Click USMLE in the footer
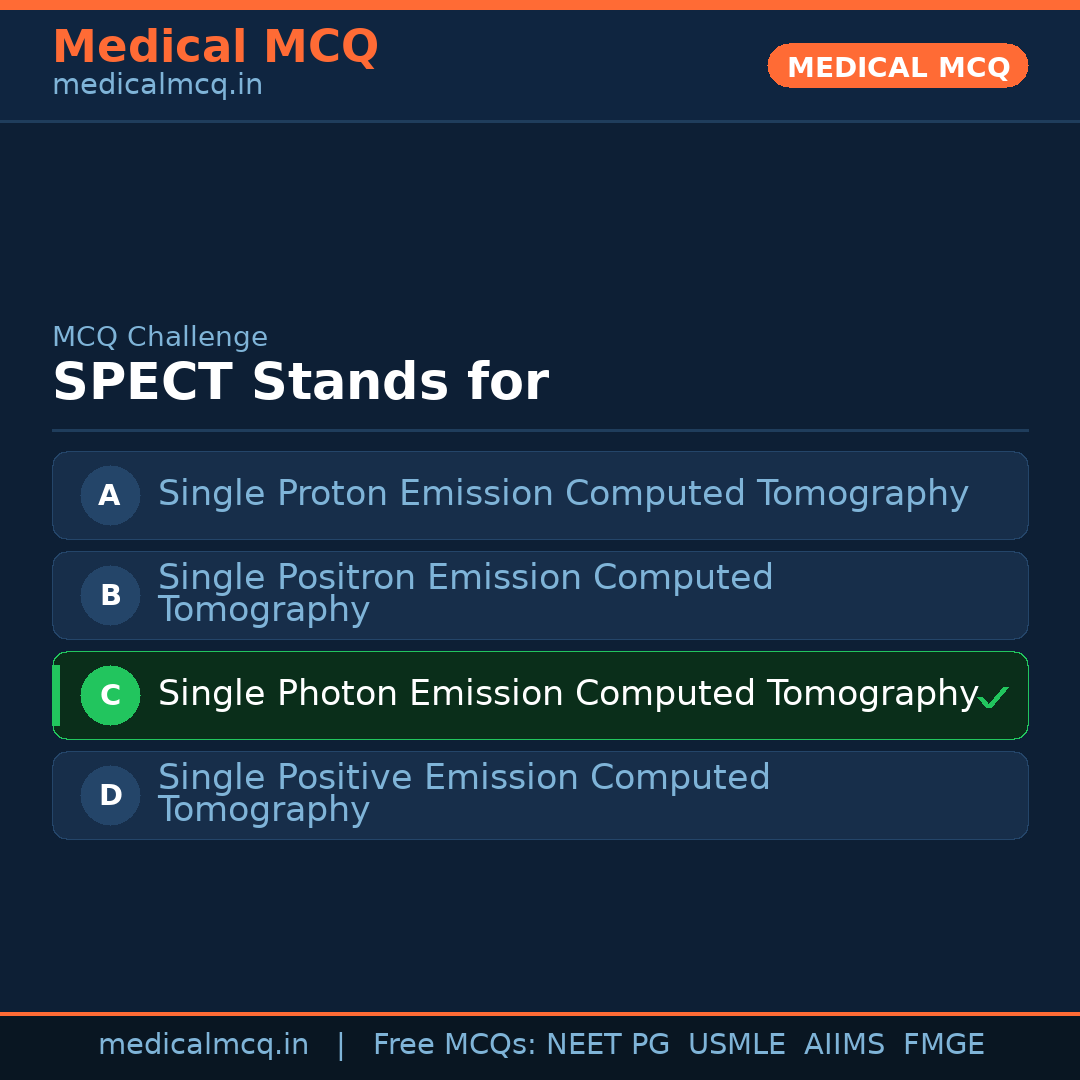 point(736,1045)
